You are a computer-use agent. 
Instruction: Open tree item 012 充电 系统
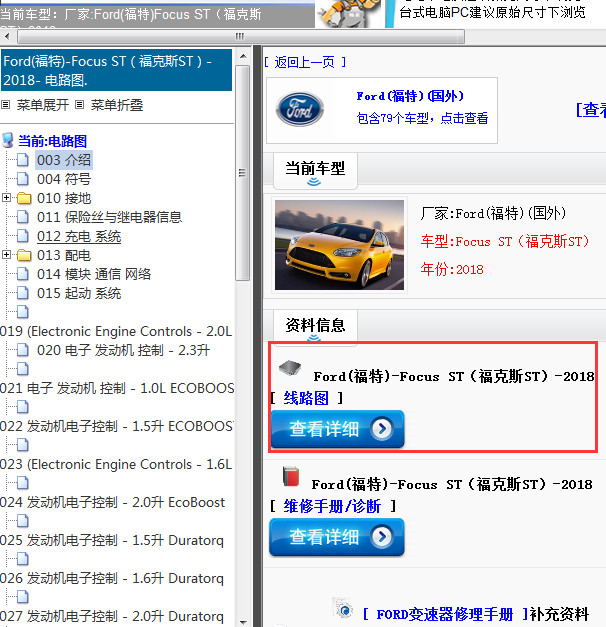pos(79,236)
